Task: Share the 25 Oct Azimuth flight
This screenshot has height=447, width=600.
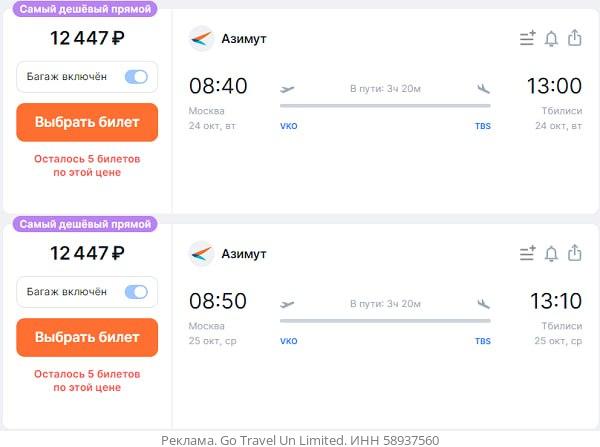Action: coord(574,253)
